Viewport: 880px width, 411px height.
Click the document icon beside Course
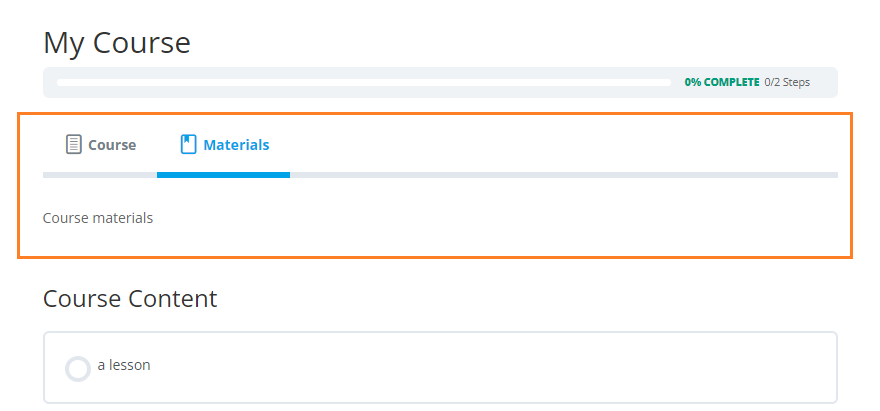(74, 144)
